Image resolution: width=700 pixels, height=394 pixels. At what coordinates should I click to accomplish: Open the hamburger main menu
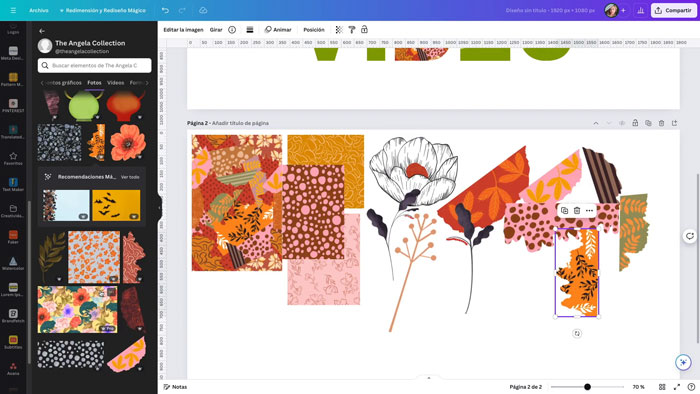13,10
